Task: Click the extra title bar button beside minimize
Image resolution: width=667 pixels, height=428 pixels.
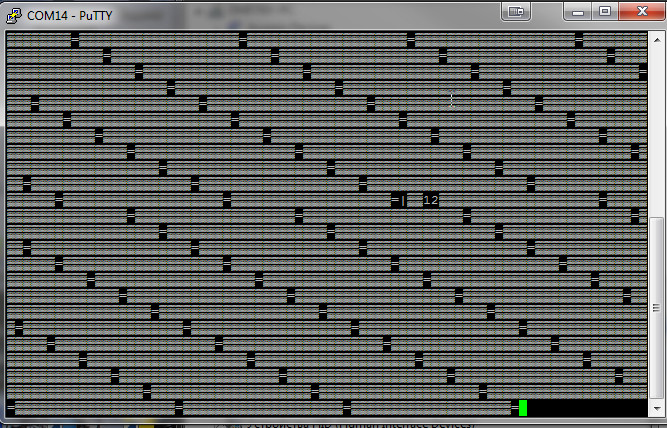Action: tap(516, 11)
